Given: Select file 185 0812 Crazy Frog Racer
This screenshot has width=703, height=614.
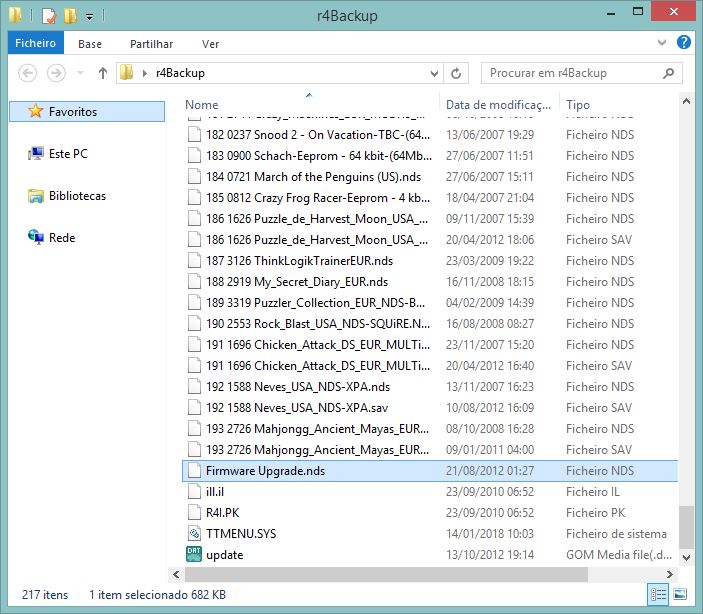Looking at the screenshot, I should tap(430, 198).
